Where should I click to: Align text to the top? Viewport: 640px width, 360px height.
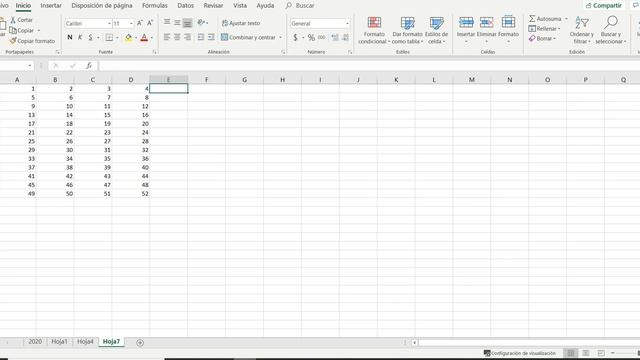tap(167, 22)
